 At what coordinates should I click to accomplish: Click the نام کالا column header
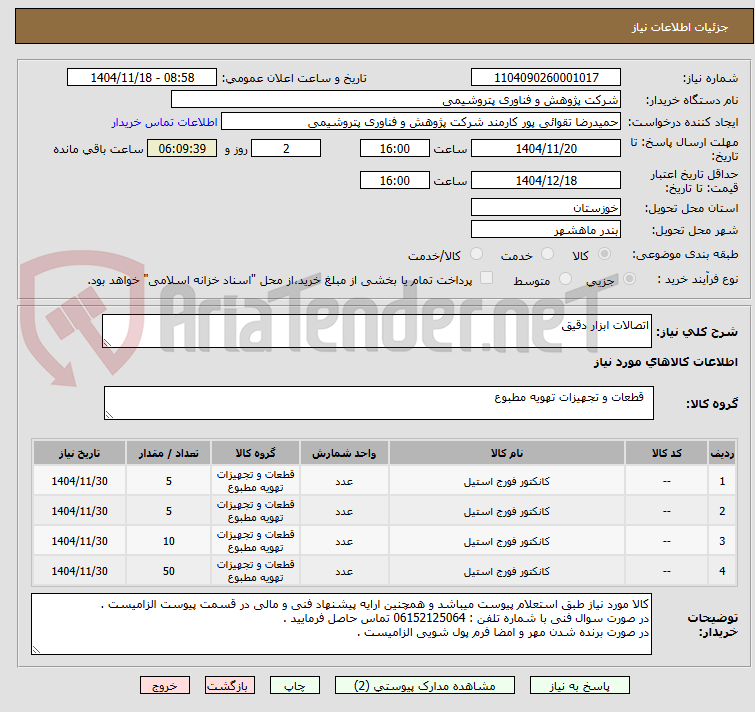507,453
